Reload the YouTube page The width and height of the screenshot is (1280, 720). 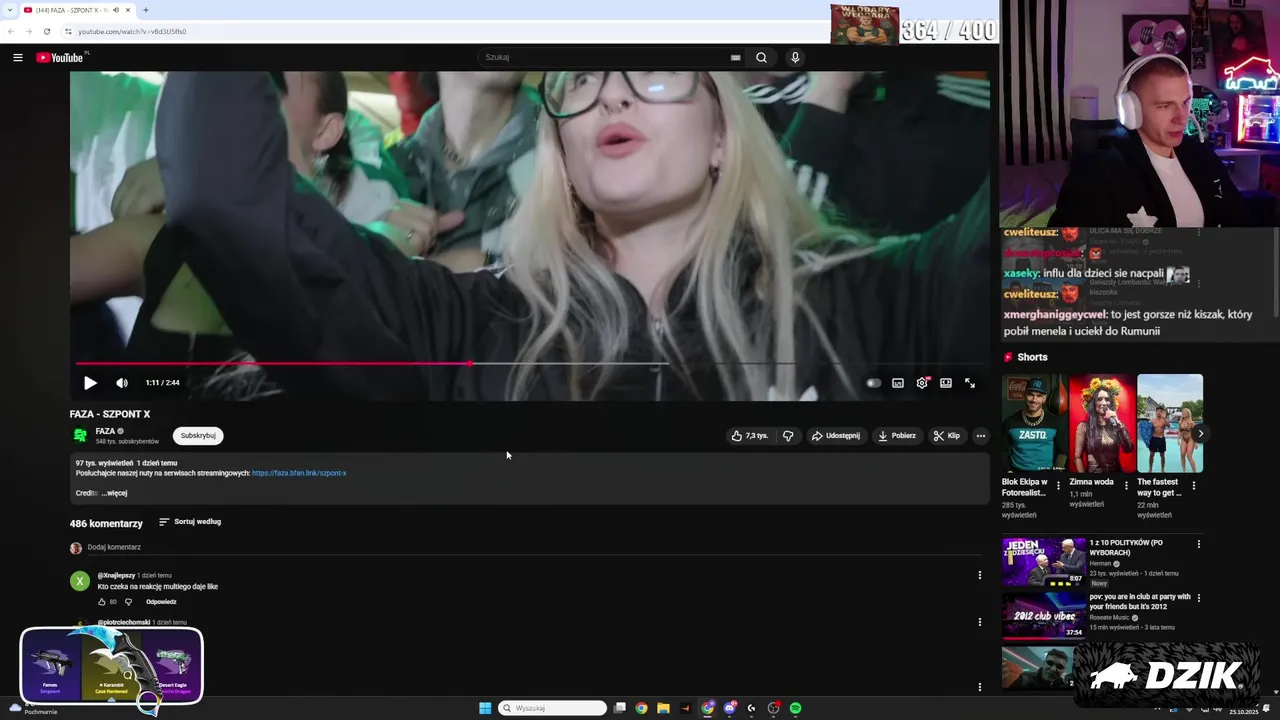(46, 31)
